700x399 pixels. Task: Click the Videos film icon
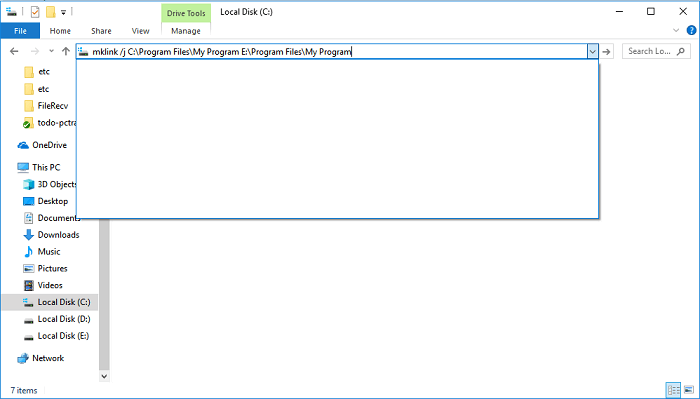29,285
